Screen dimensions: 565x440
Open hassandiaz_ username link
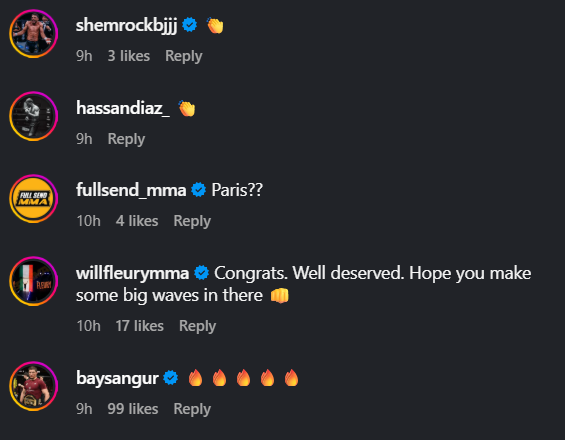(123, 108)
